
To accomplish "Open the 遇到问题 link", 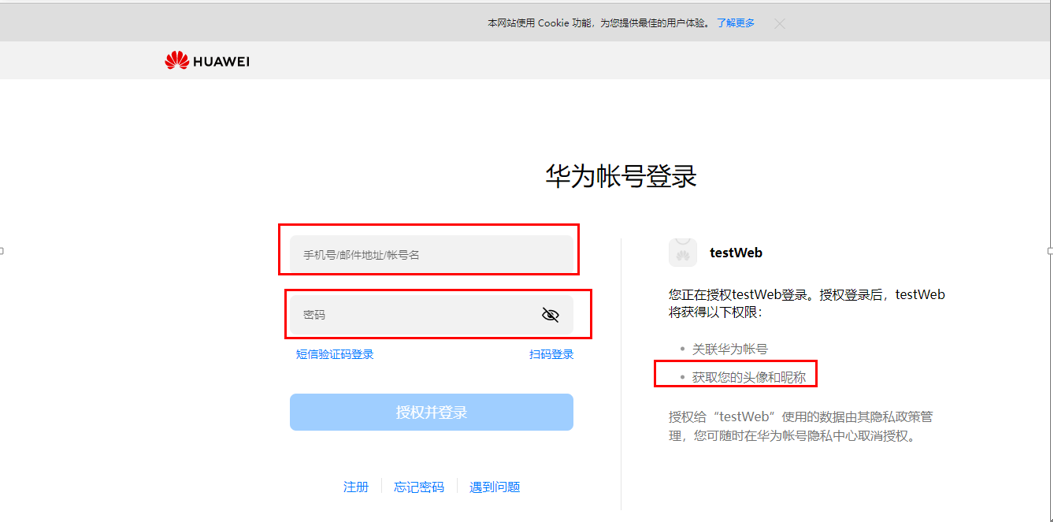I will pyautogui.click(x=494, y=487).
